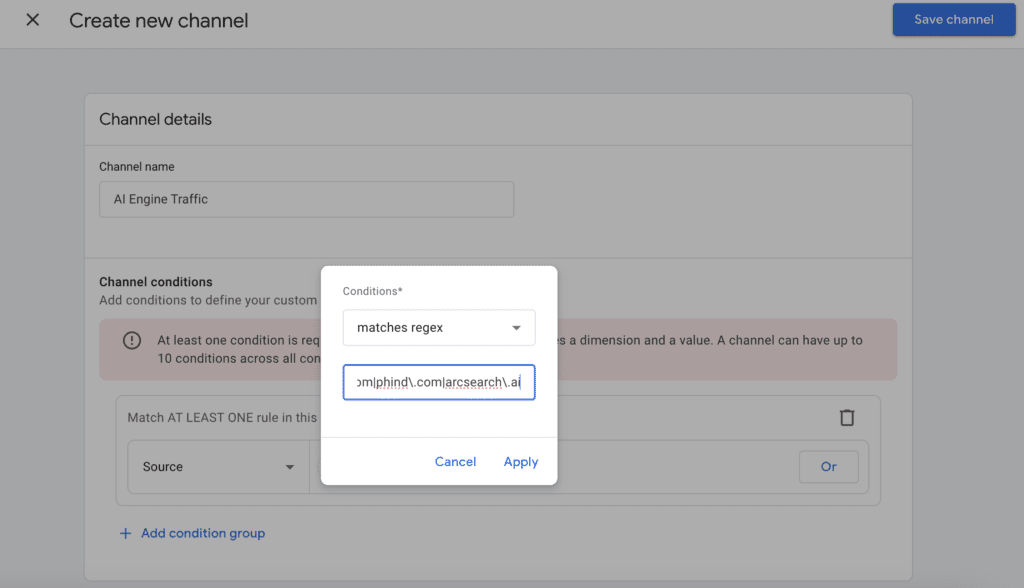The width and height of the screenshot is (1024, 588).
Task: Open the matches regex operator dropdown
Action: [x=438, y=327]
